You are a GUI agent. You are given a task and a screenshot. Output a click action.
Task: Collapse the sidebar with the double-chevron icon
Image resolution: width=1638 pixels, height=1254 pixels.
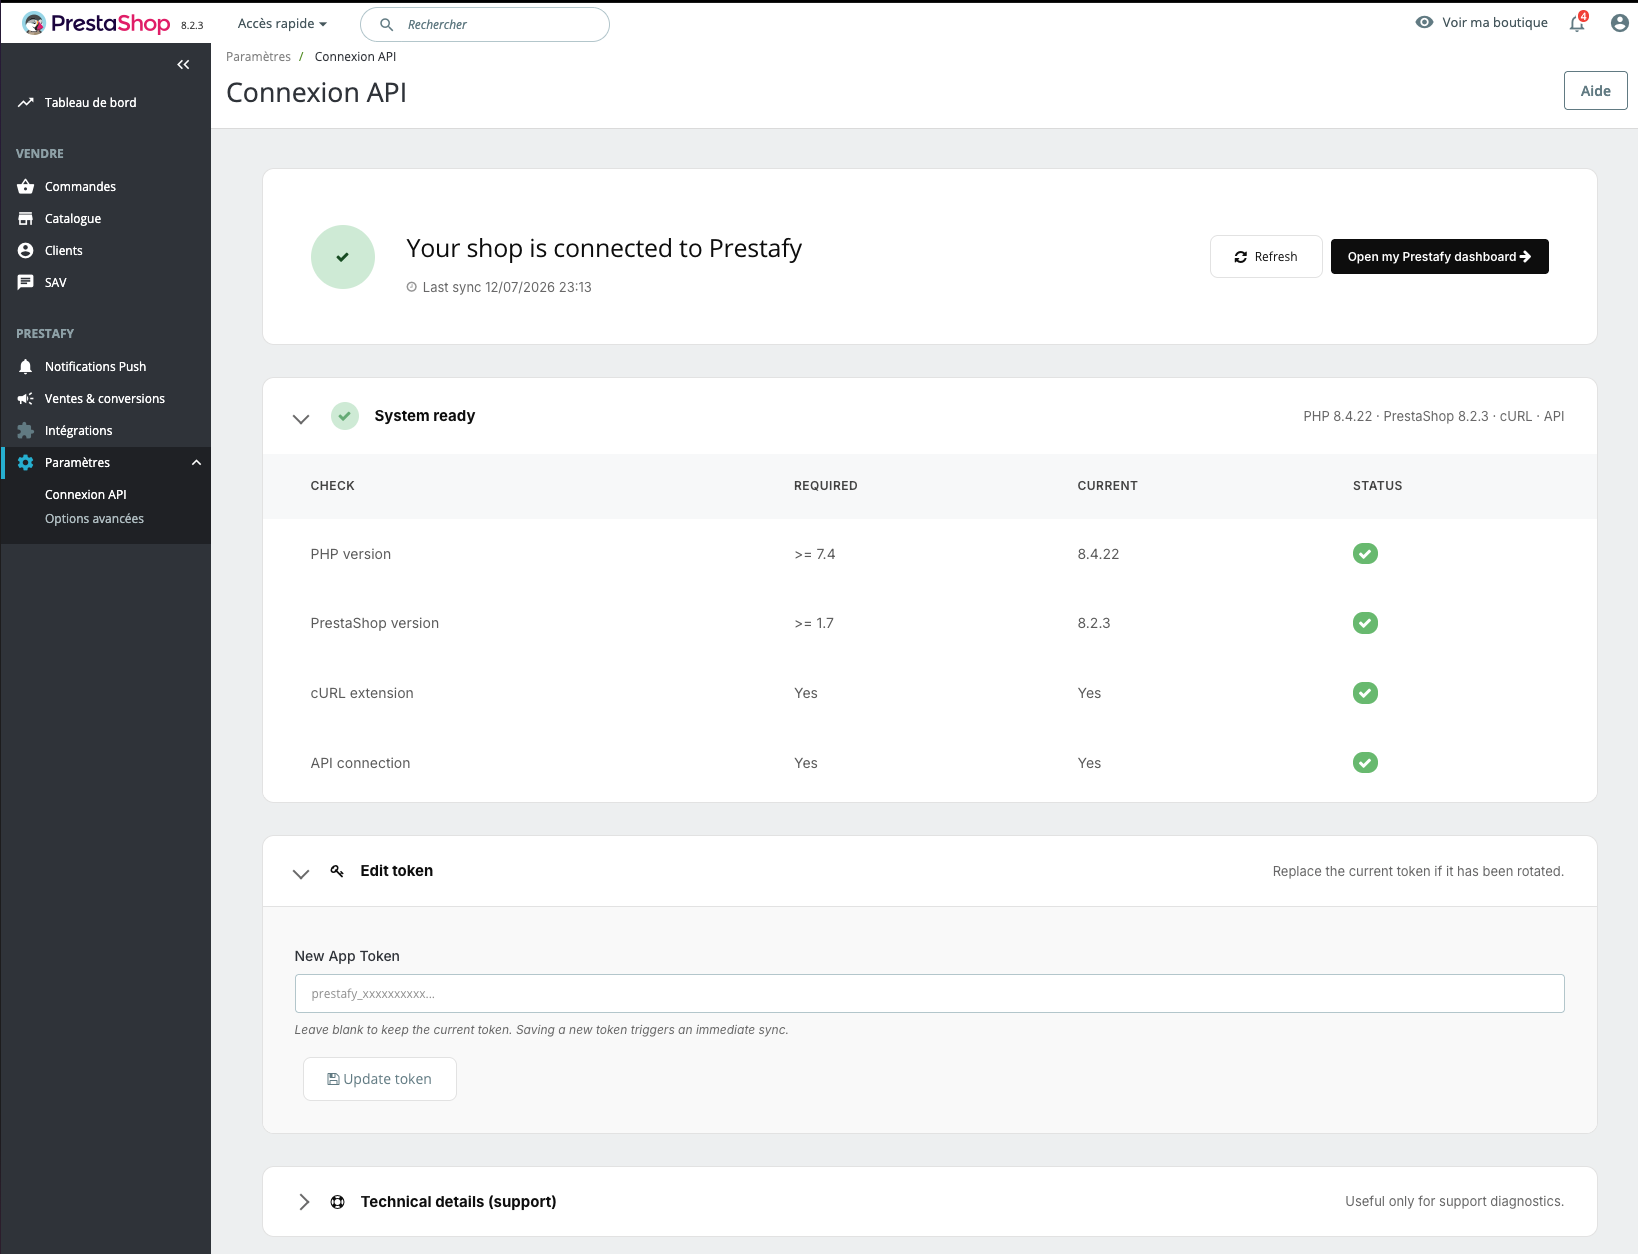pos(183,64)
